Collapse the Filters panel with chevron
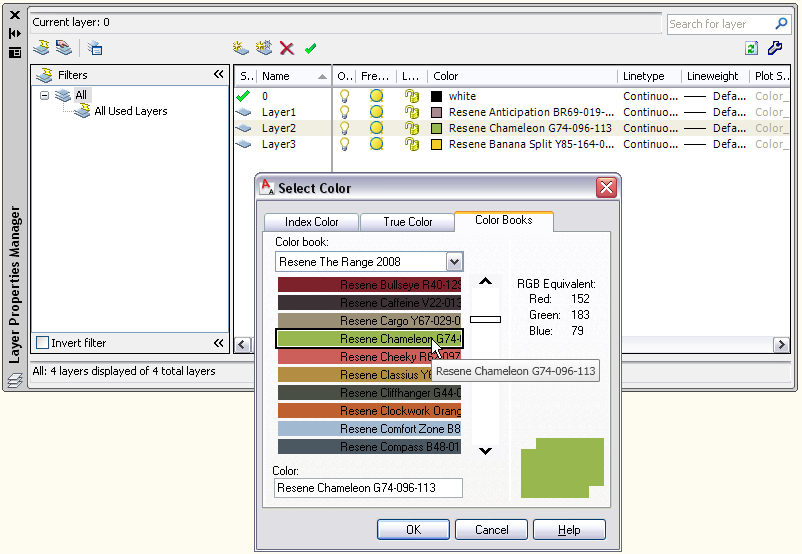802x554 pixels. pos(219,75)
